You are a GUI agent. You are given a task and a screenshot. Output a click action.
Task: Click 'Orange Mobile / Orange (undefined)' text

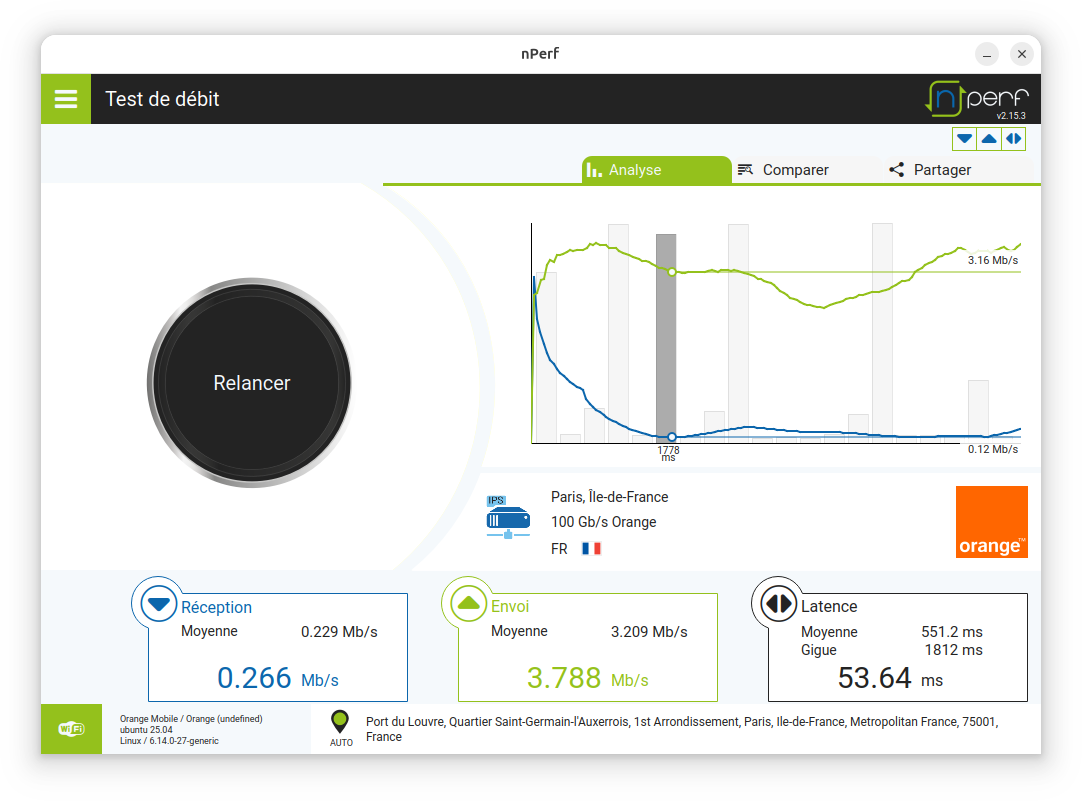pos(191,719)
